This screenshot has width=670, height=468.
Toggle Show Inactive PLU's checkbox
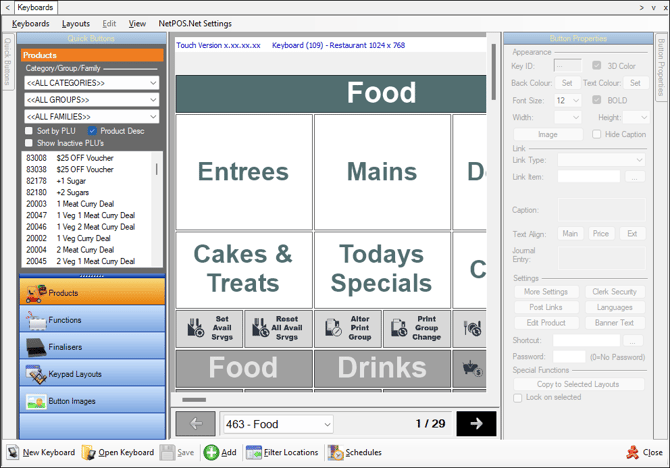click(x=29, y=143)
